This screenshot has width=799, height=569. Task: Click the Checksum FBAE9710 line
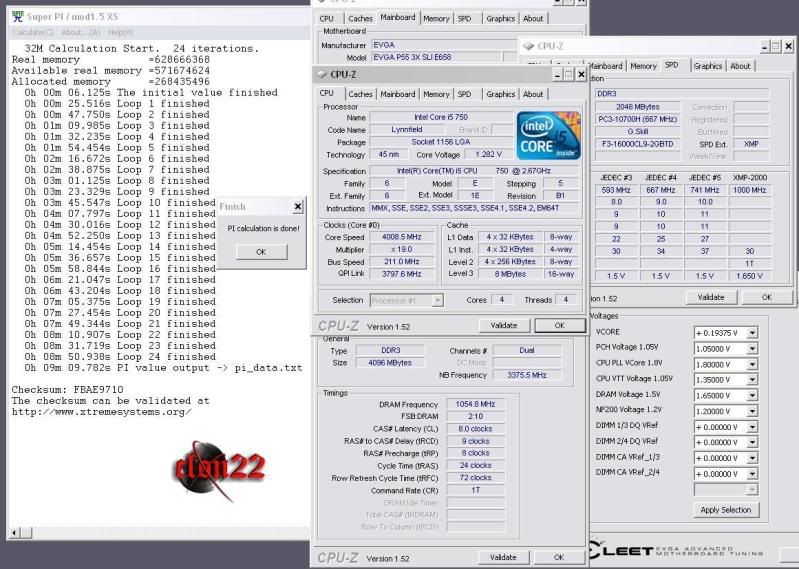67,390
